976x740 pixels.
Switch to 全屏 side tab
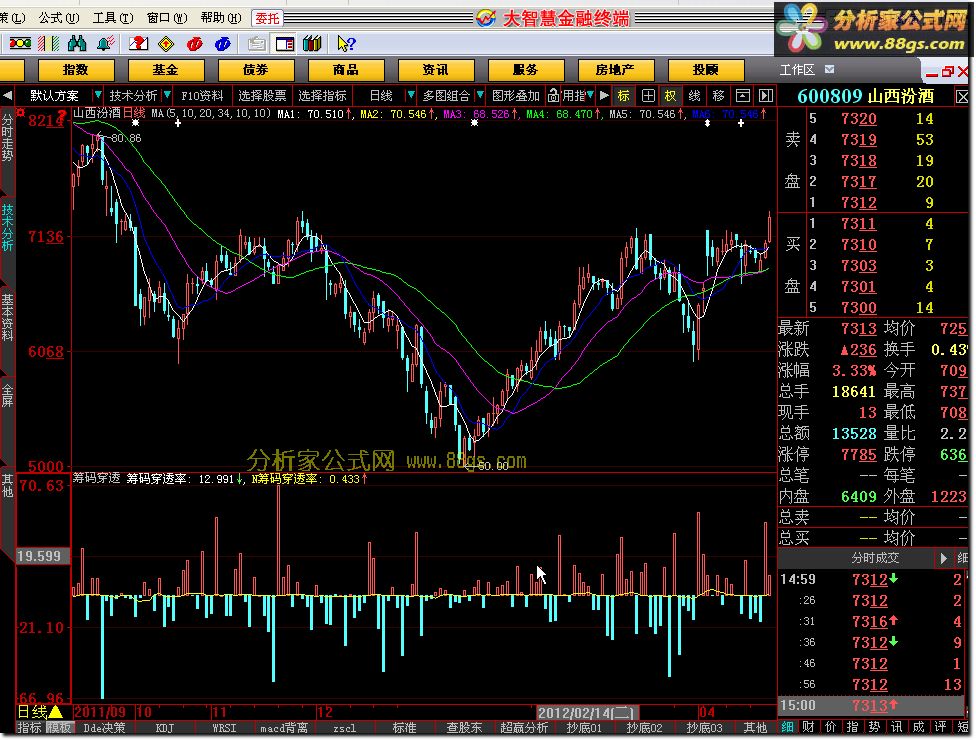pos(7,395)
